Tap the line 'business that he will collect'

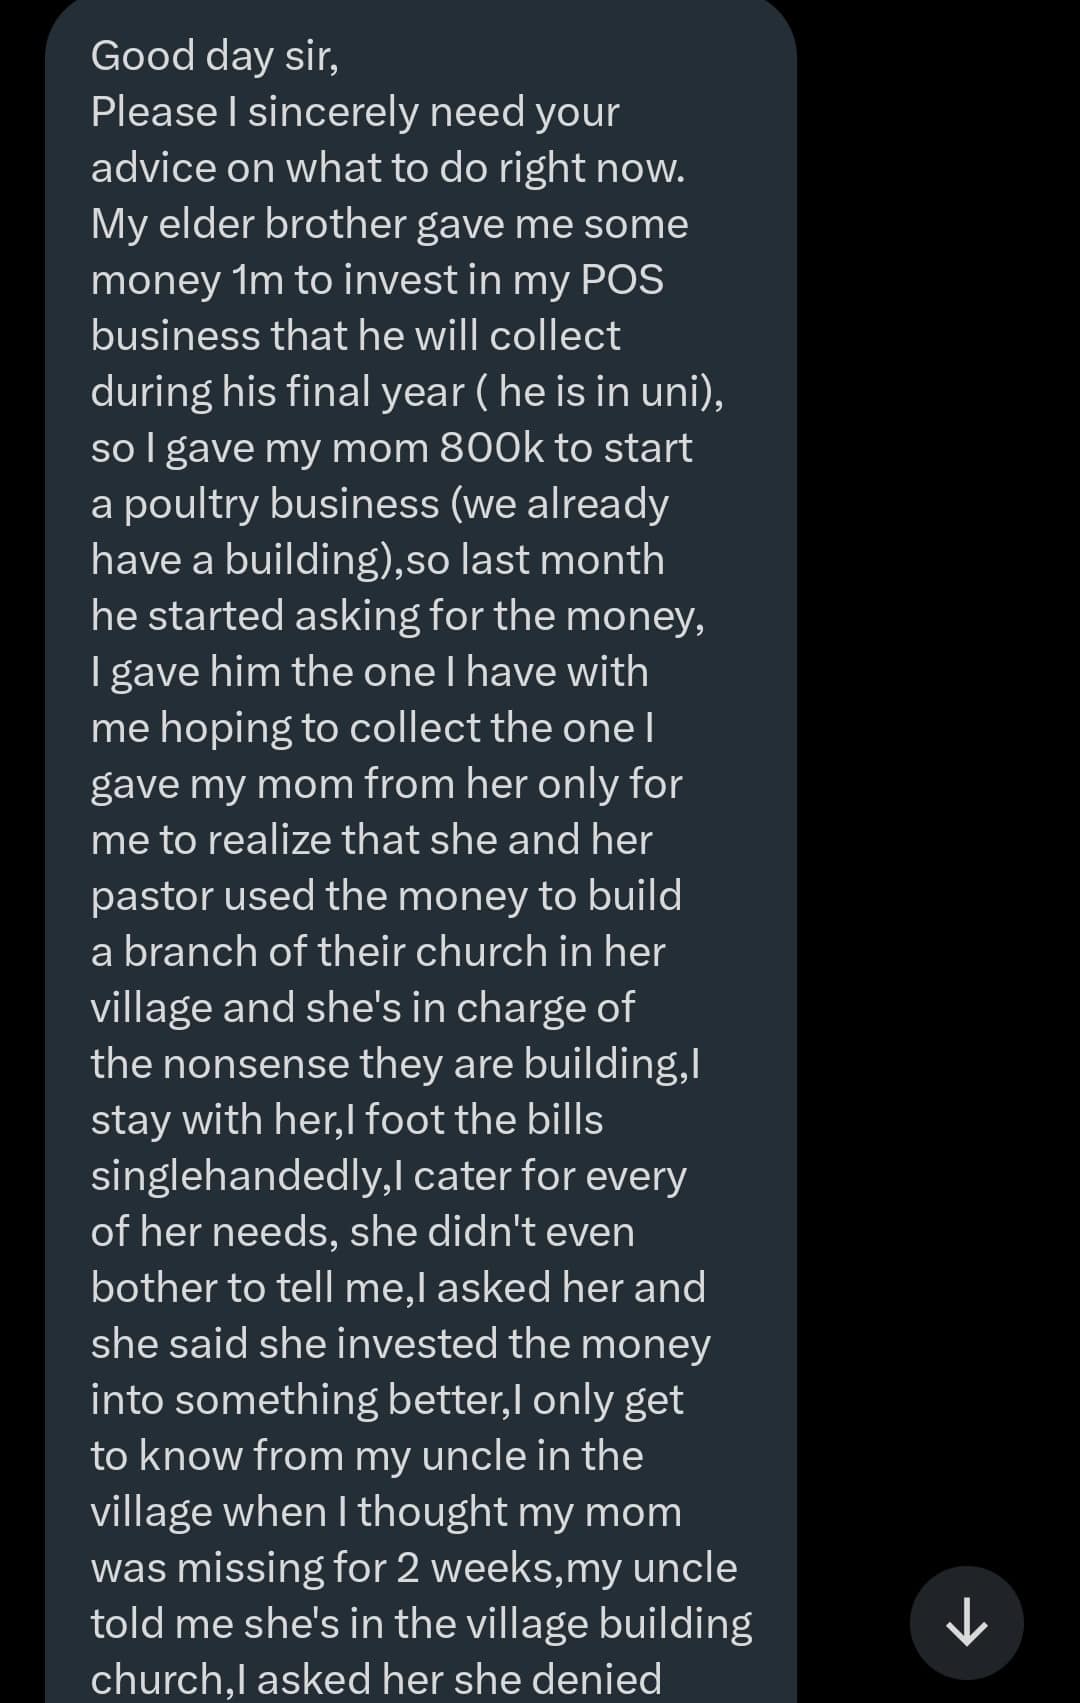[355, 336]
